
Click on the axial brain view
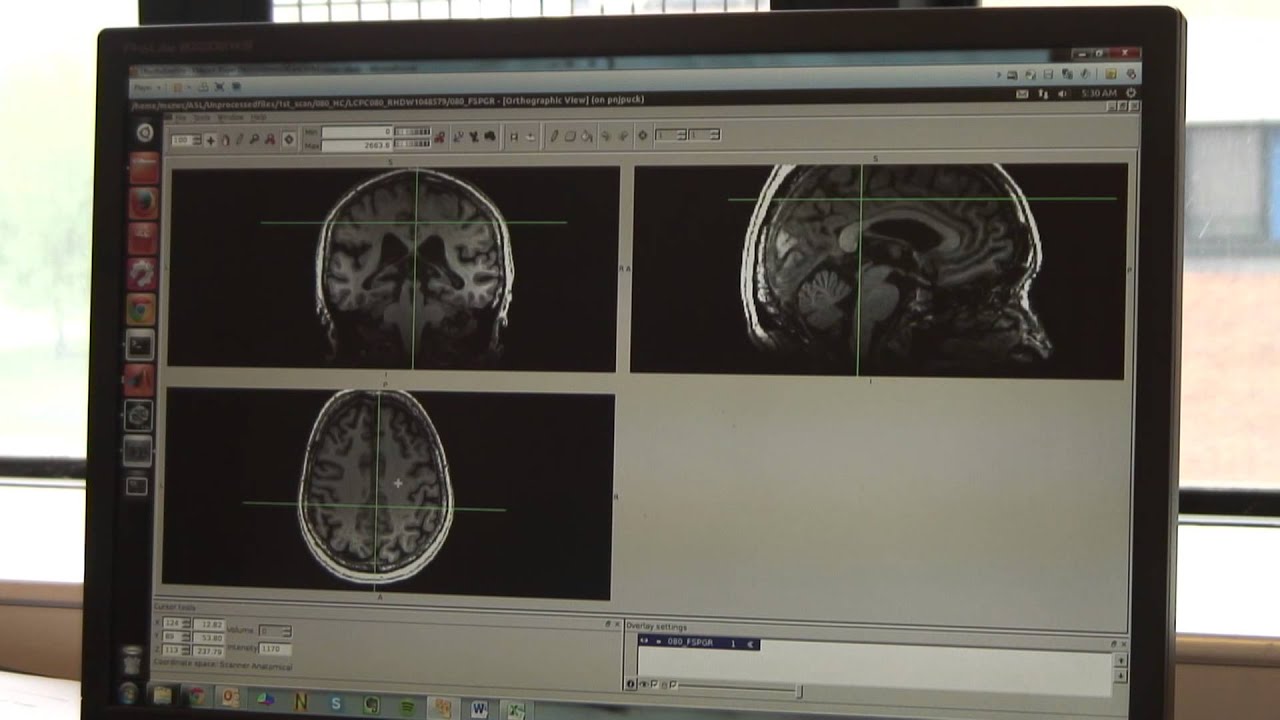(x=388, y=493)
